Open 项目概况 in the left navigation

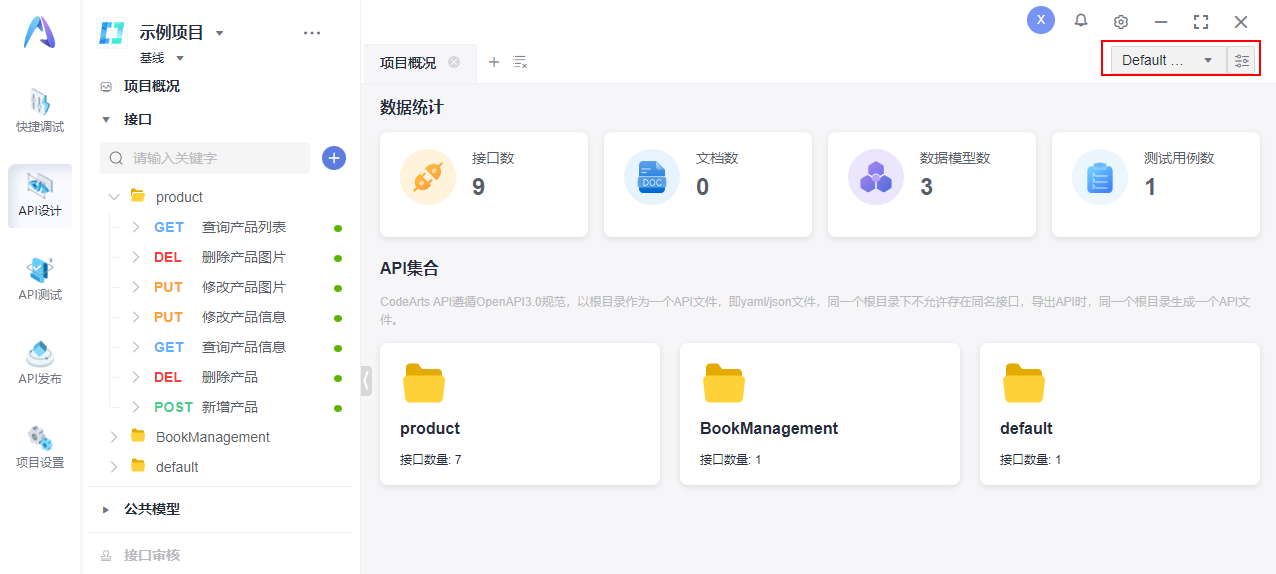(152, 86)
